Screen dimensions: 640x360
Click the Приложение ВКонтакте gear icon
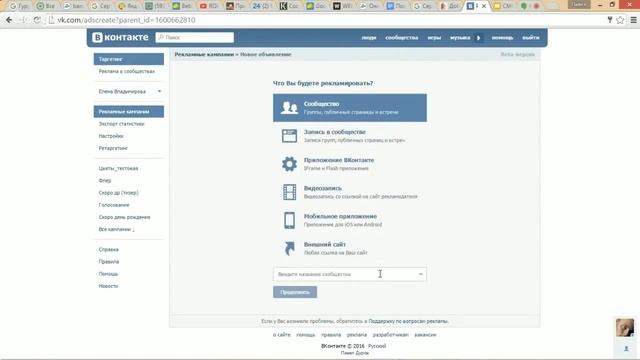pos(289,164)
